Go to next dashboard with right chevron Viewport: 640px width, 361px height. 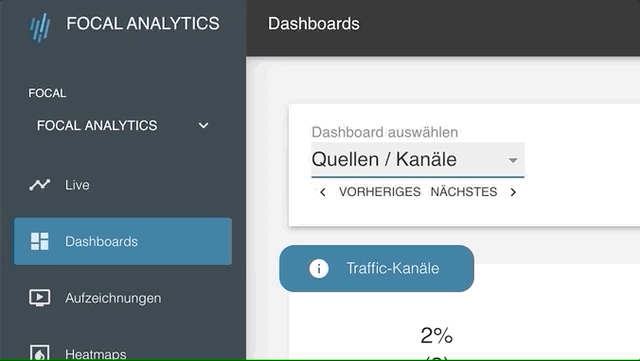pos(513,192)
